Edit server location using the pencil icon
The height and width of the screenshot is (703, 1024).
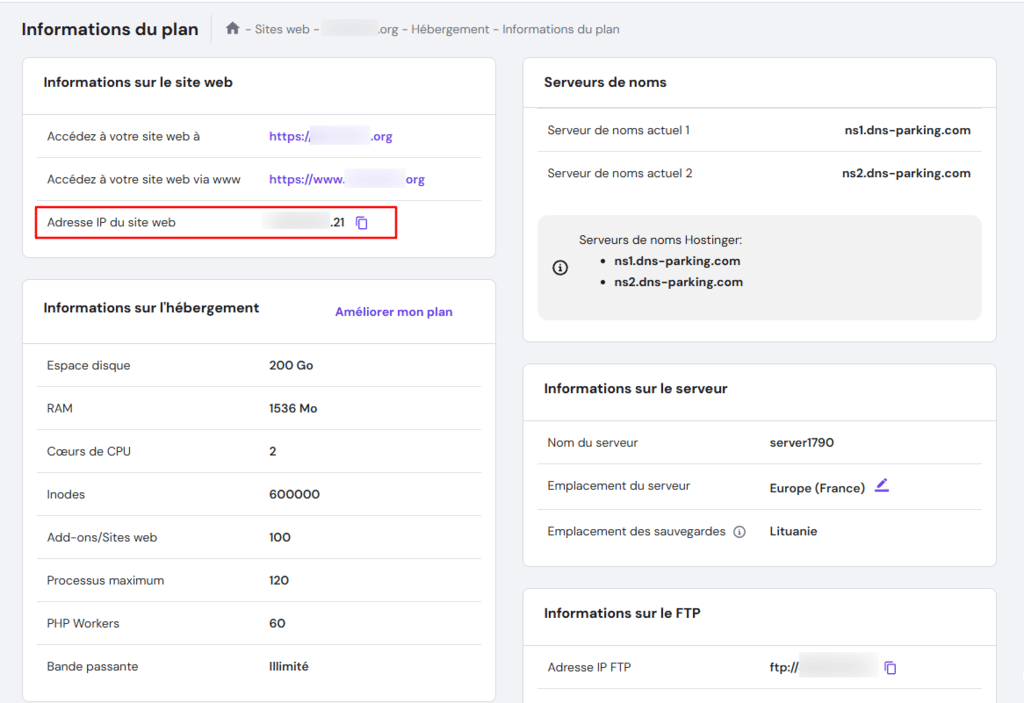coord(881,487)
